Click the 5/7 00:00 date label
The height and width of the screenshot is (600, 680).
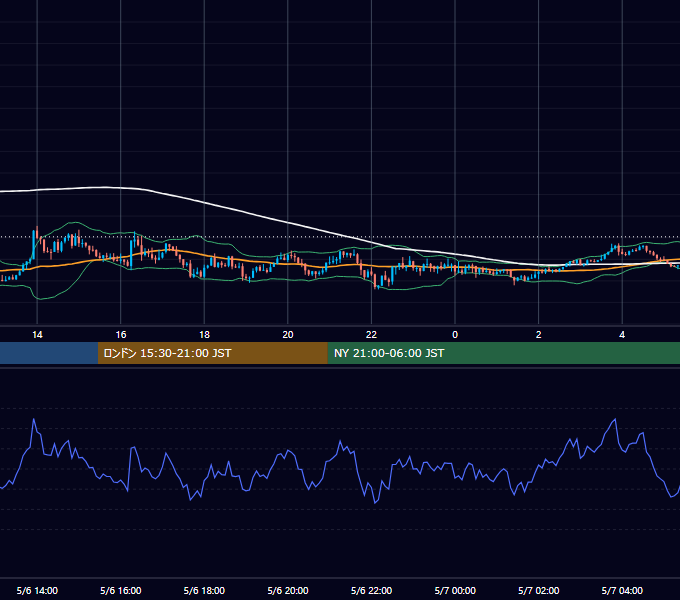pos(455,590)
